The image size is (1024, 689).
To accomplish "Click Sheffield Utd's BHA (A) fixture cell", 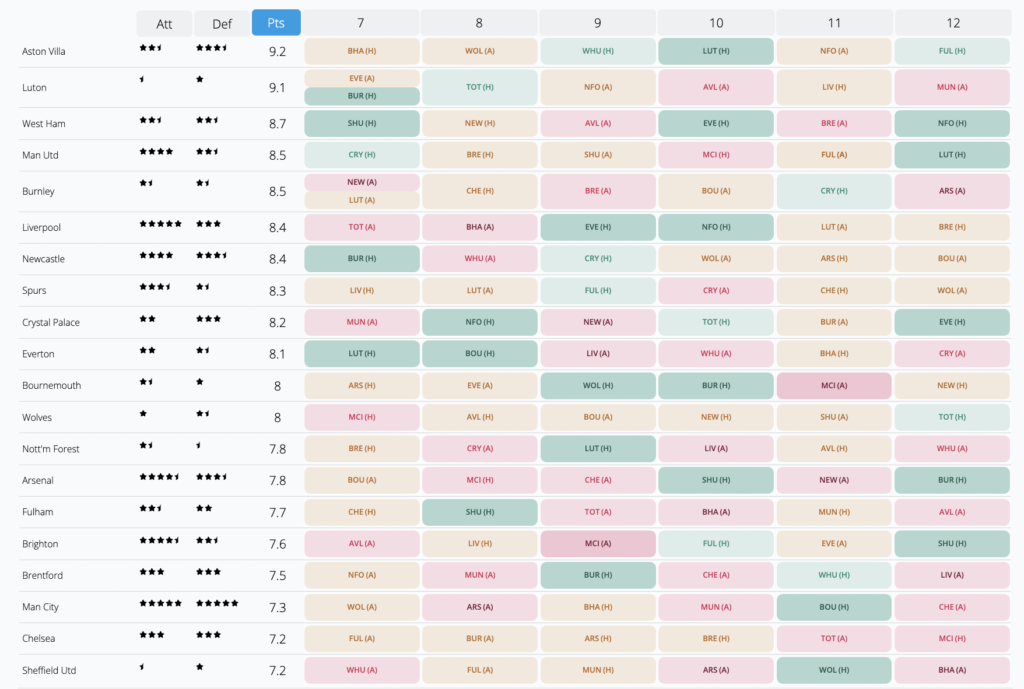I will 952,670.
